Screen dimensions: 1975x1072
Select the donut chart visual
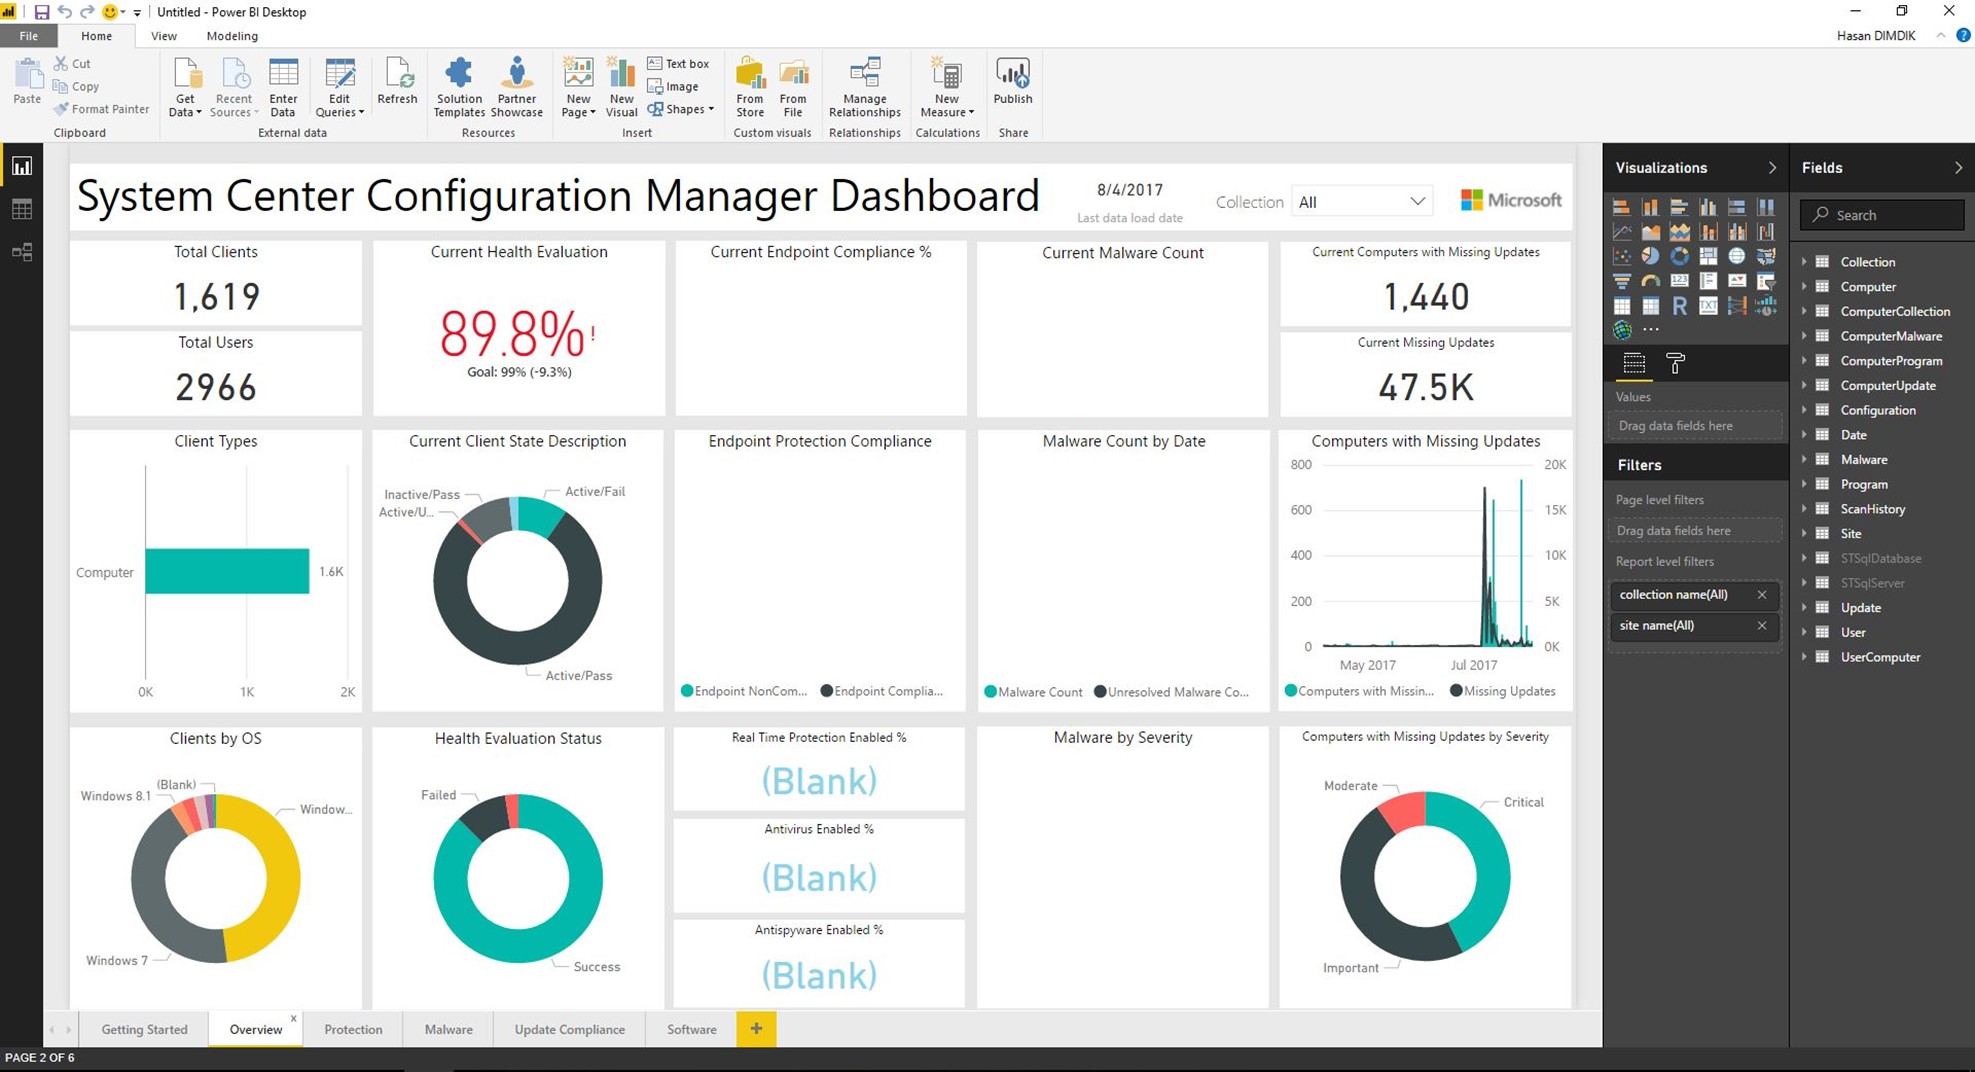tap(1679, 256)
